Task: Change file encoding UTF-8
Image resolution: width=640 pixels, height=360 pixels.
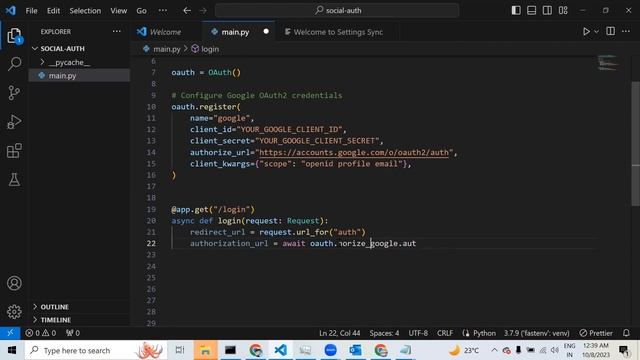Action: tap(418, 333)
